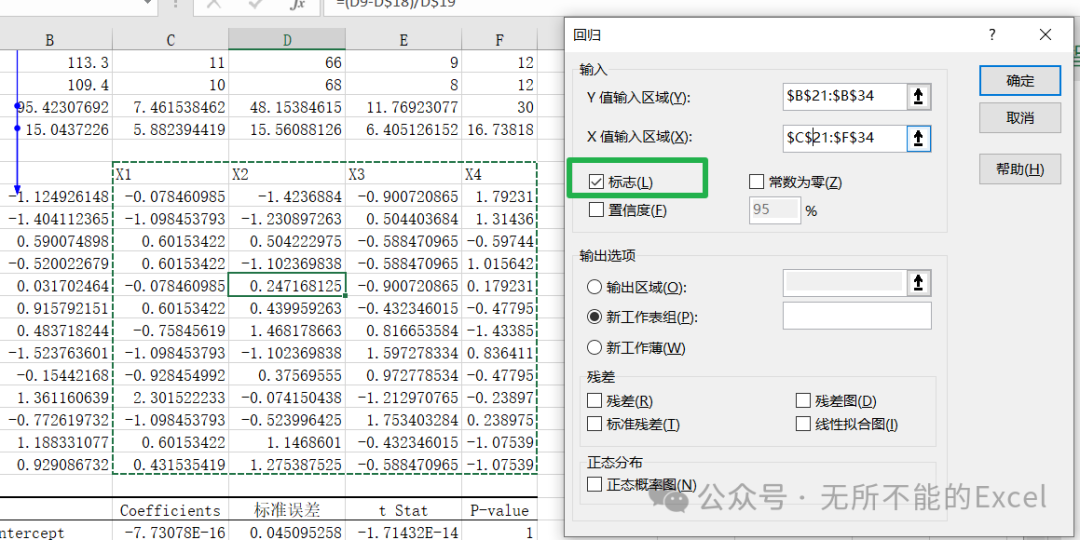Viewport: 1080px width, 540px height.
Task: Enable the 正态概率图(N) checkbox
Action: tap(594, 484)
